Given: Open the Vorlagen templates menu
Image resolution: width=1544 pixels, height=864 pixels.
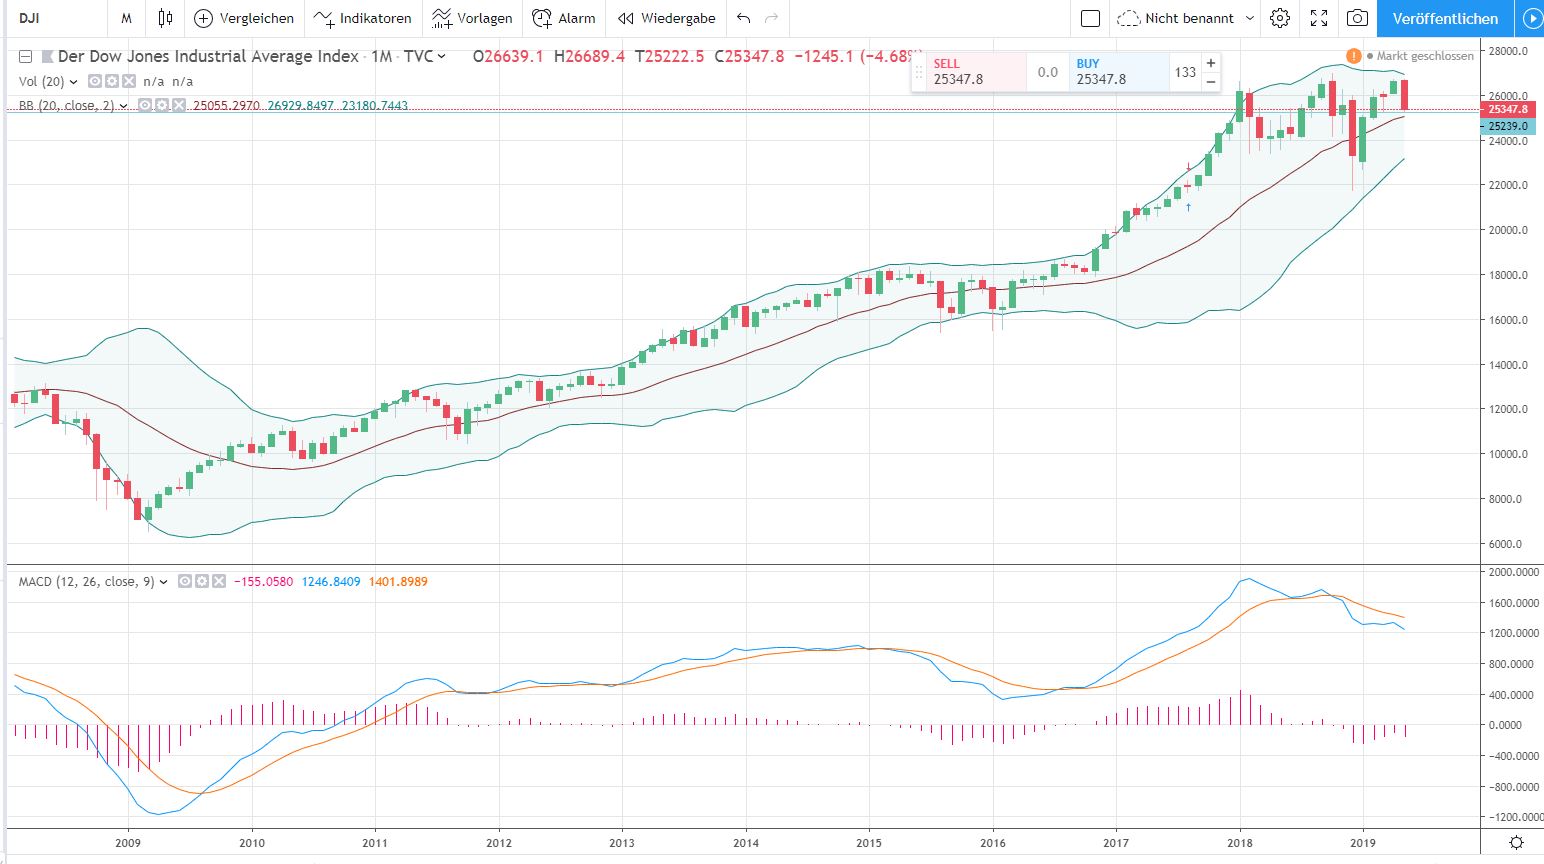Looking at the screenshot, I should (472, 18).
